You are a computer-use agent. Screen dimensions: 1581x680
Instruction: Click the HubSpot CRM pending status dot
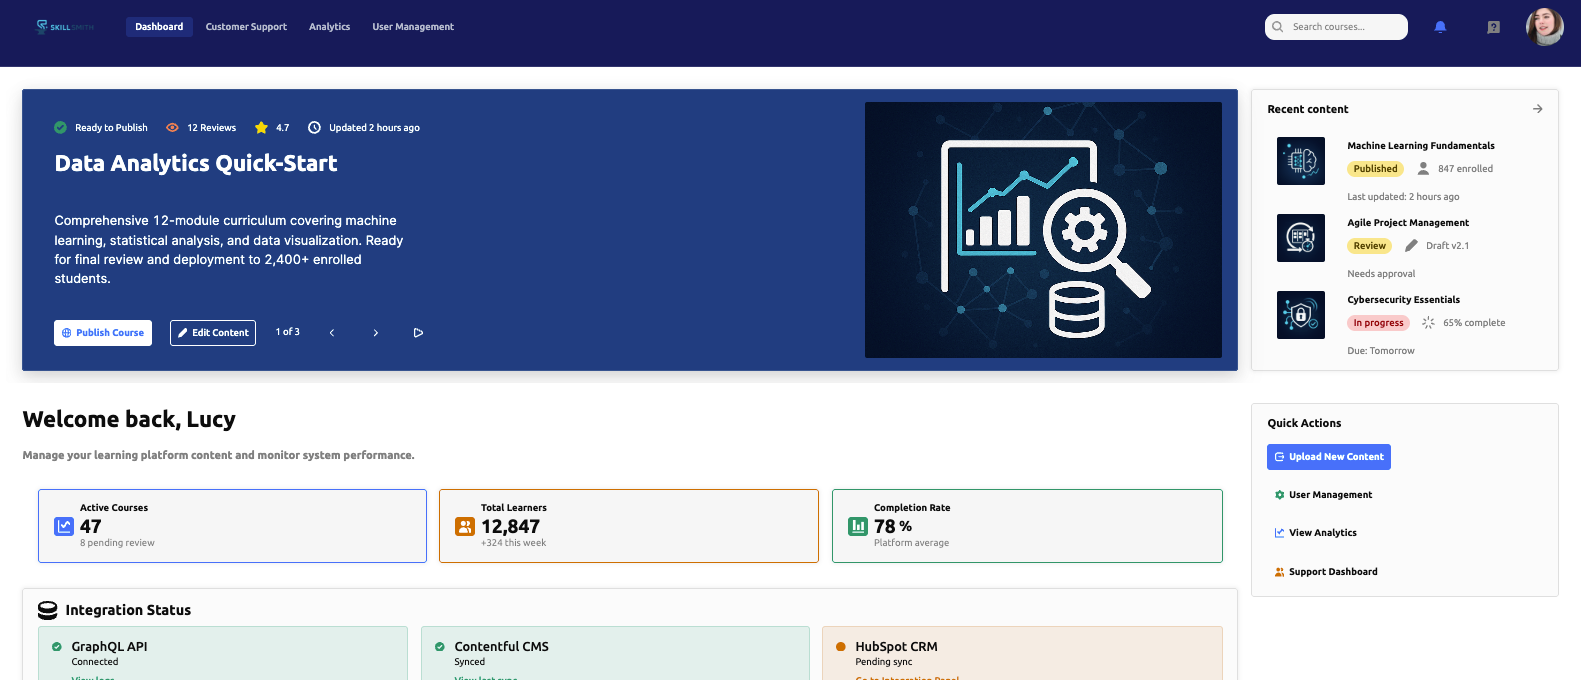pos(841,647)
